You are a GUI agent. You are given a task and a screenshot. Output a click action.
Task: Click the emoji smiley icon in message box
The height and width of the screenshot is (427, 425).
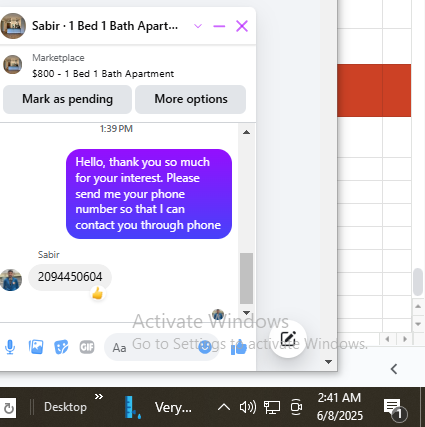point(205,347)
